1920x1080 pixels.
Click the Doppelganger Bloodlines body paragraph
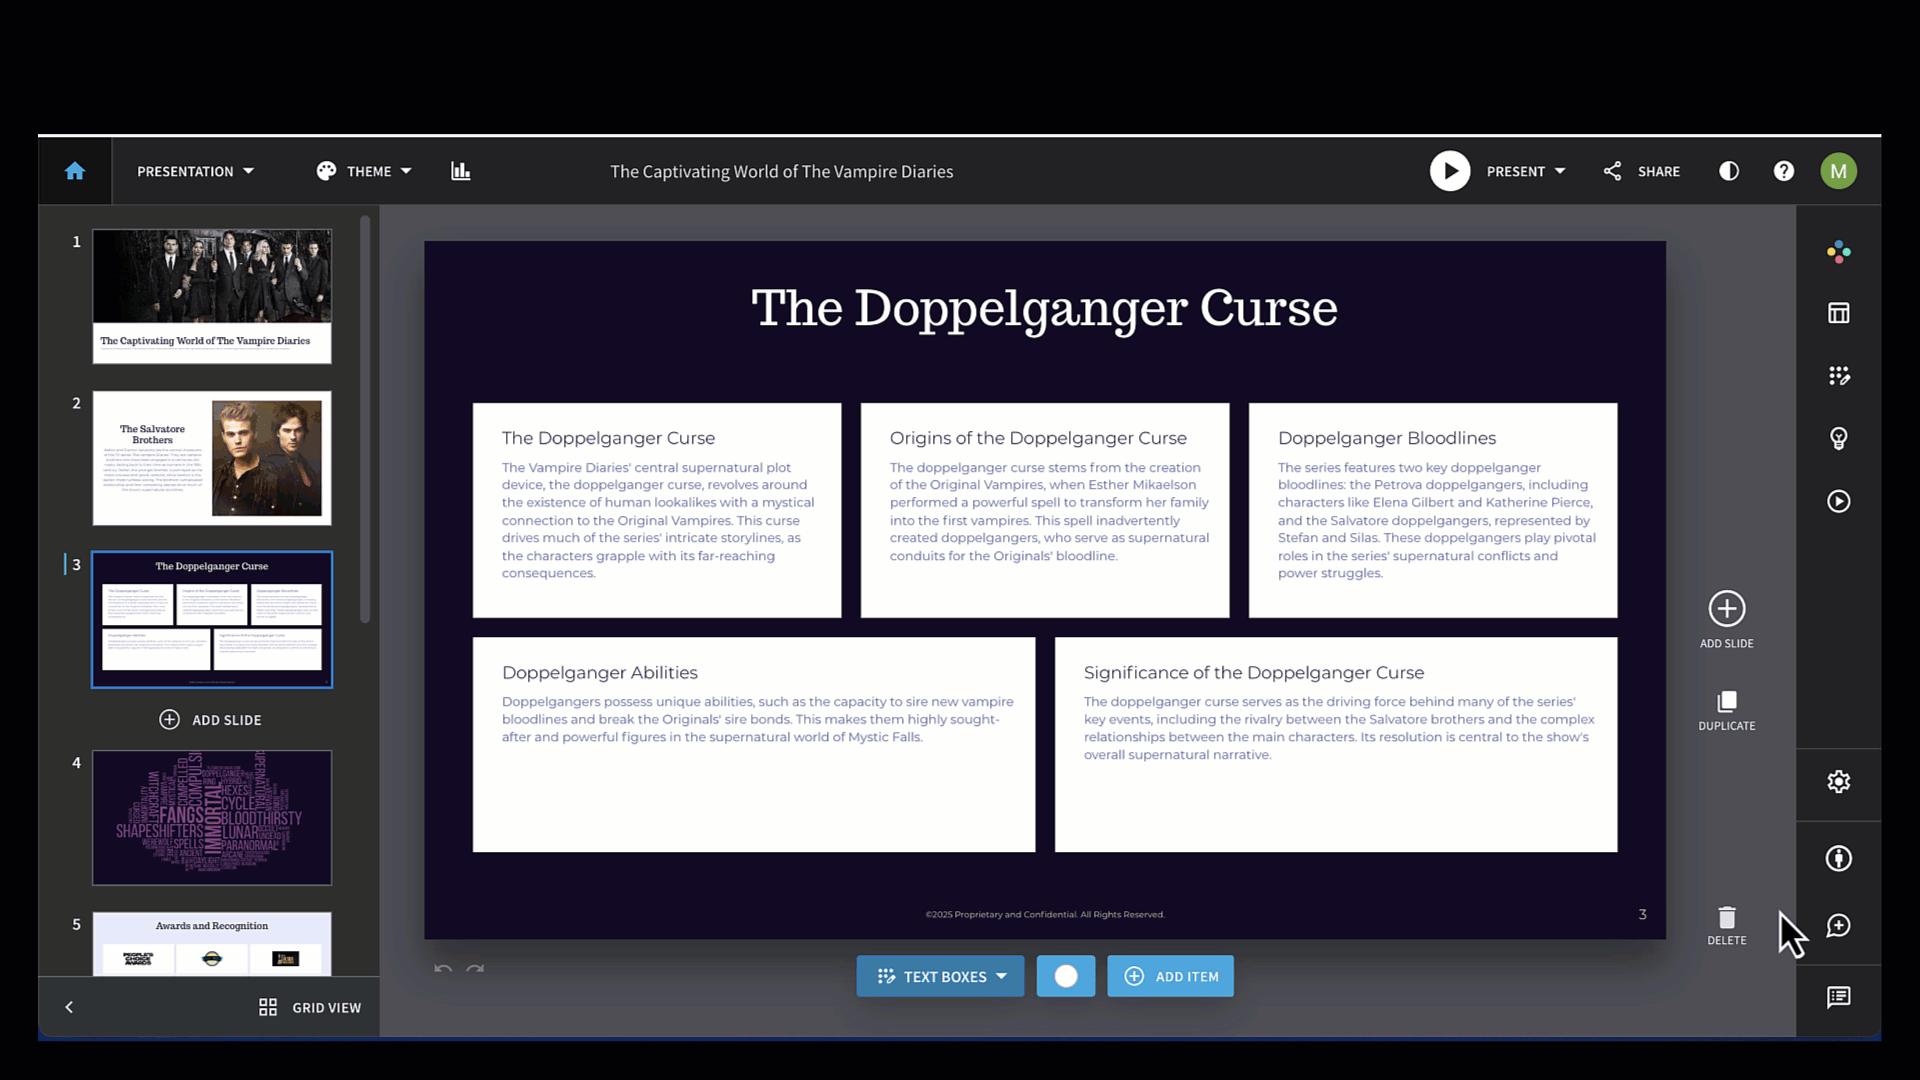(x=1437, y=520)
